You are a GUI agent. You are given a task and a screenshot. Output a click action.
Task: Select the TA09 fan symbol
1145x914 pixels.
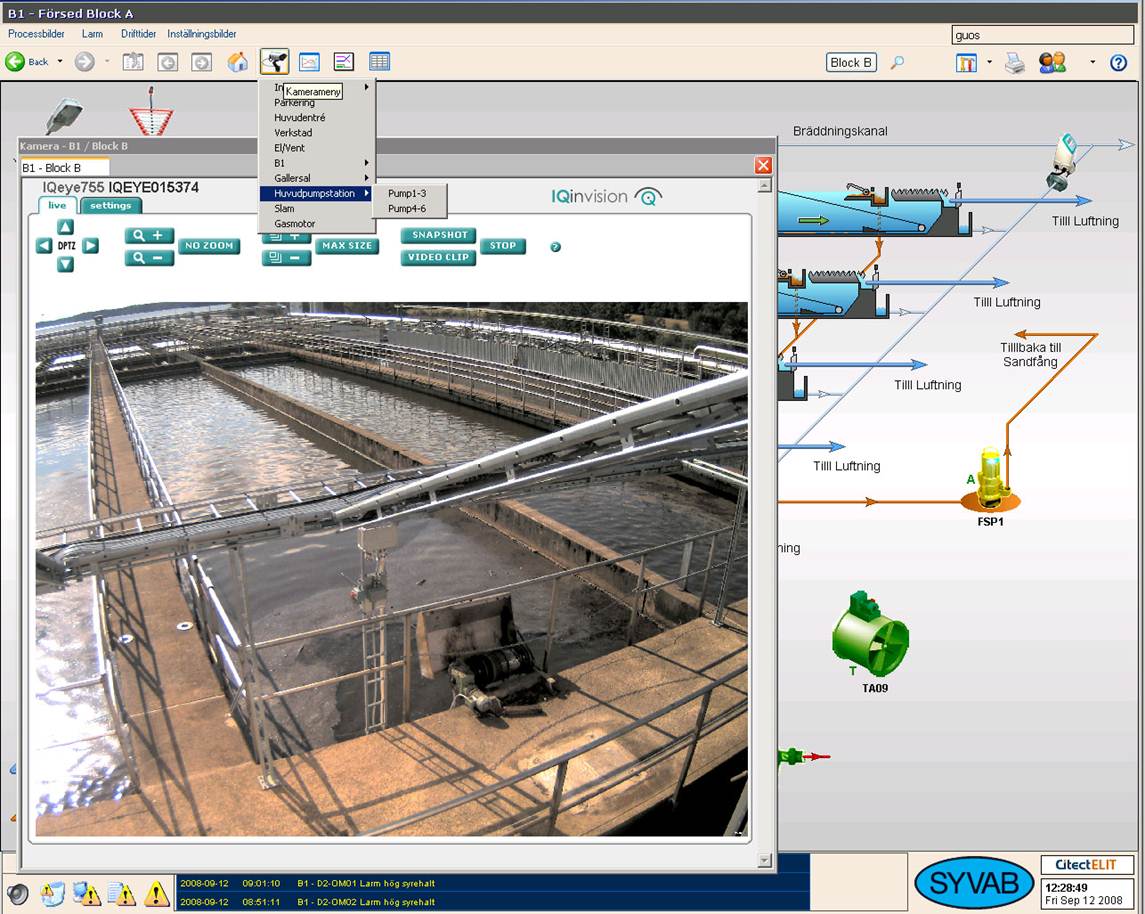pos(870,637)
